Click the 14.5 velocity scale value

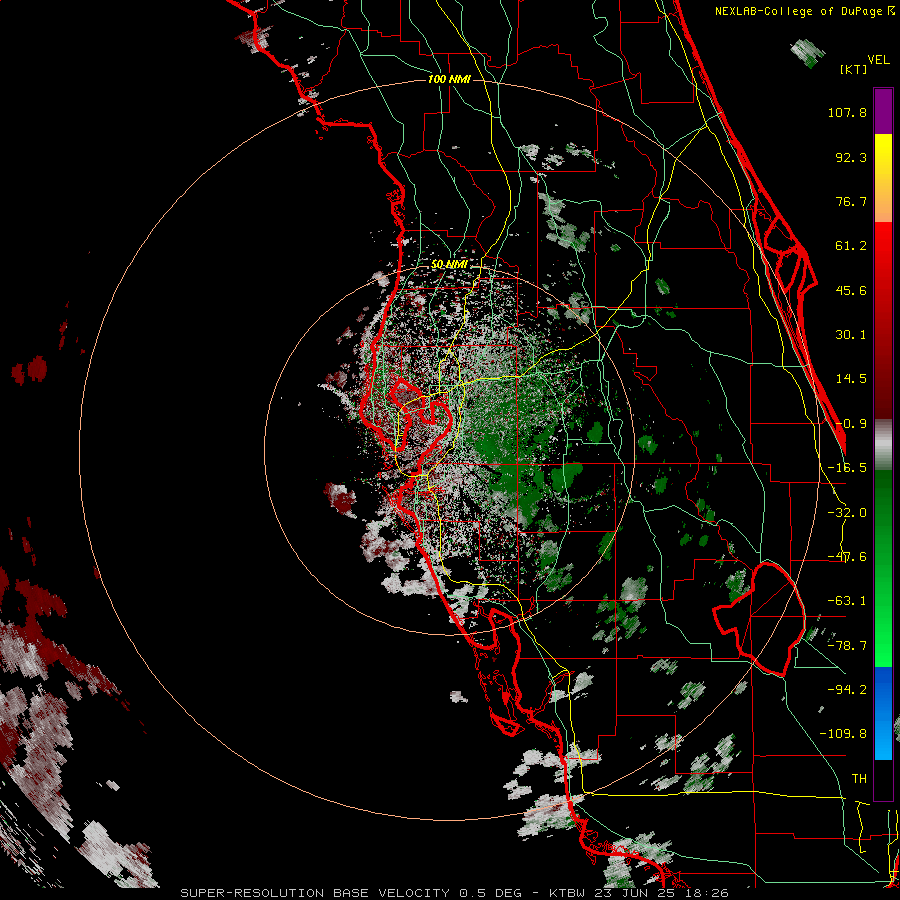pos(851,379)
